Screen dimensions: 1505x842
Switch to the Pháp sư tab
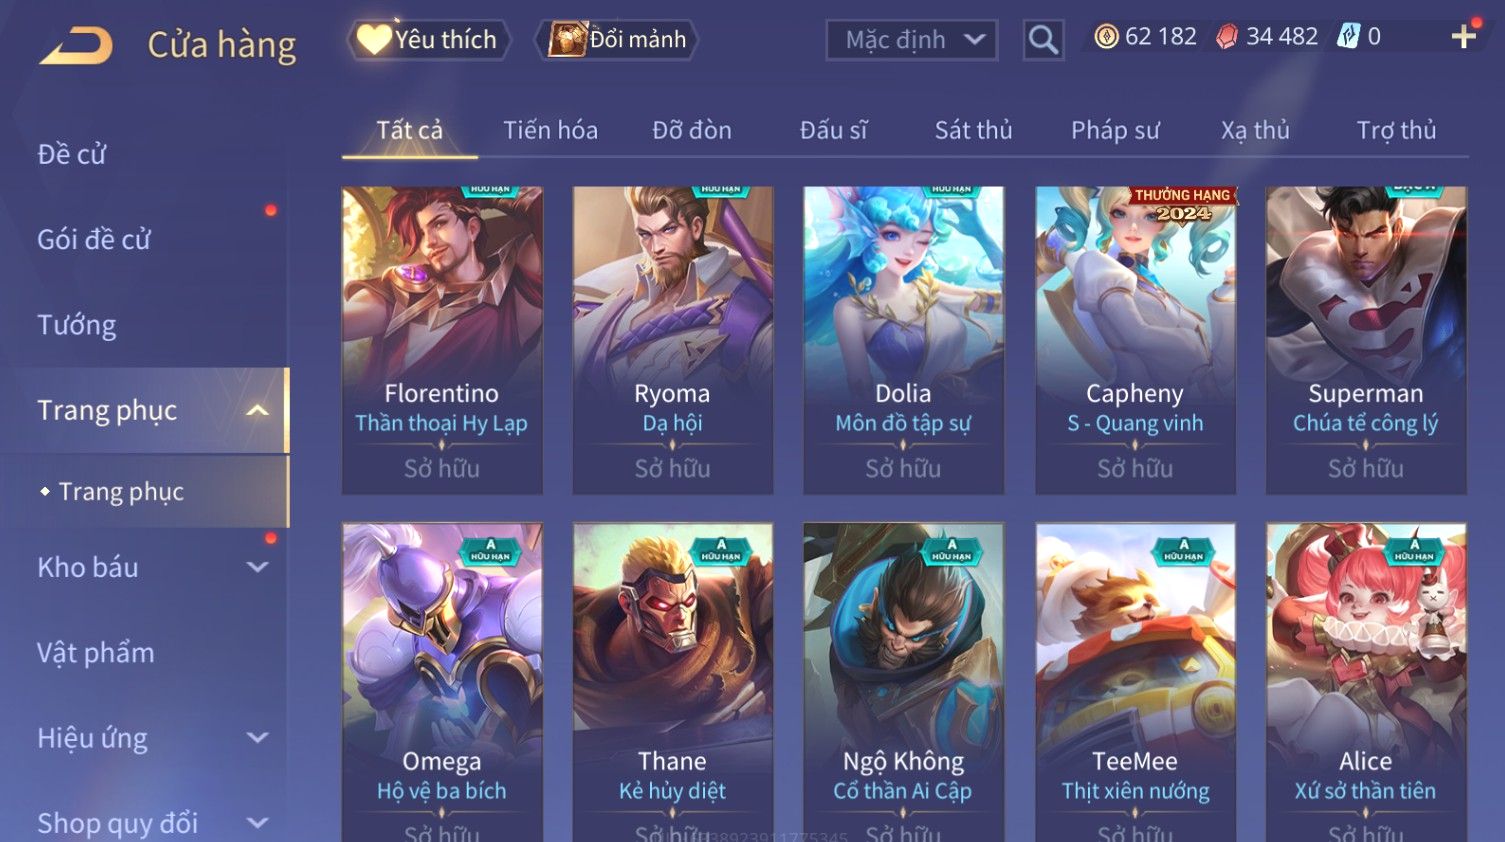1115,130
